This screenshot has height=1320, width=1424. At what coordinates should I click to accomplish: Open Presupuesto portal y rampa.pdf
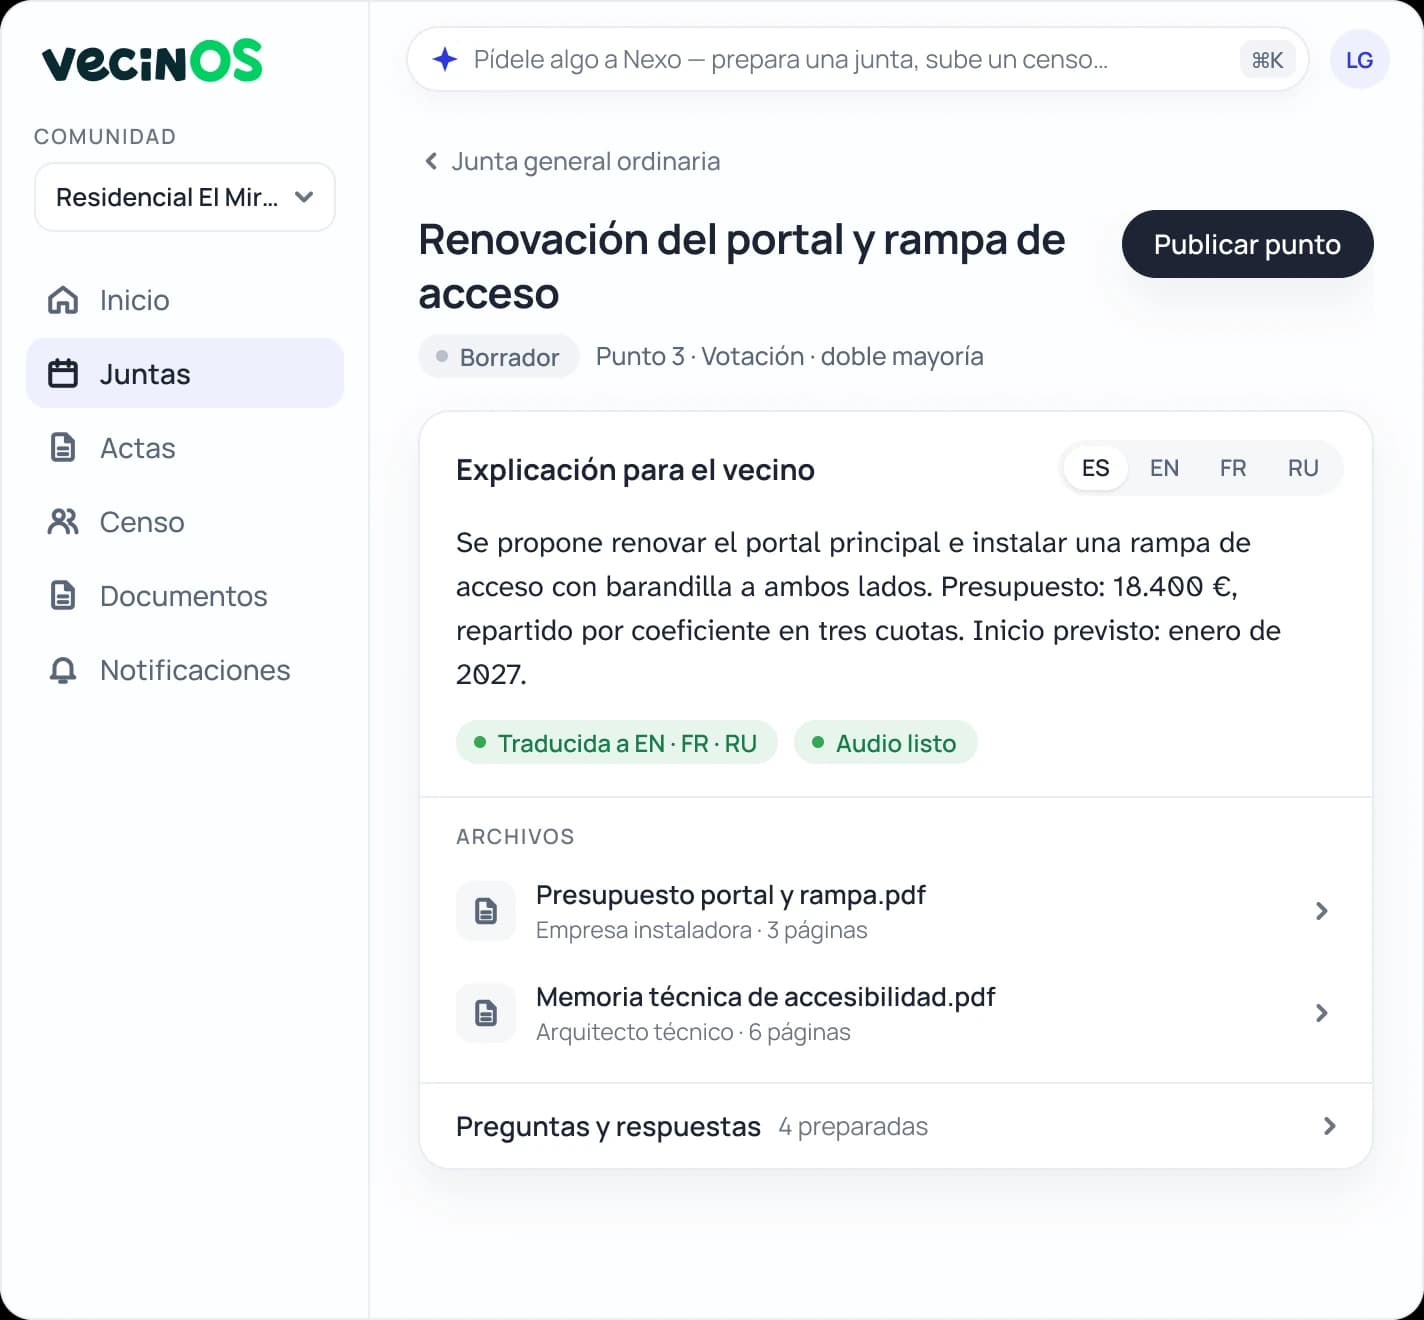click(895, 911)
